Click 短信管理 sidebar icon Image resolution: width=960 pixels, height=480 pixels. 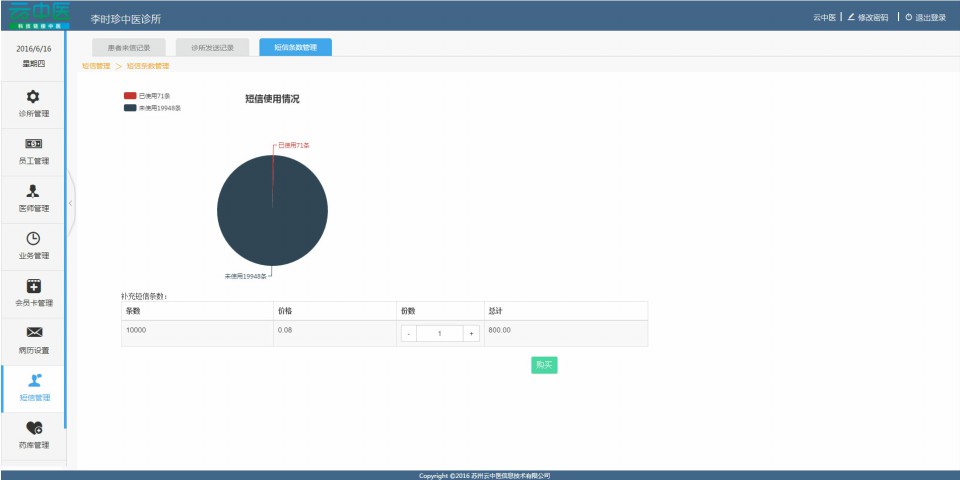[34, 380]
